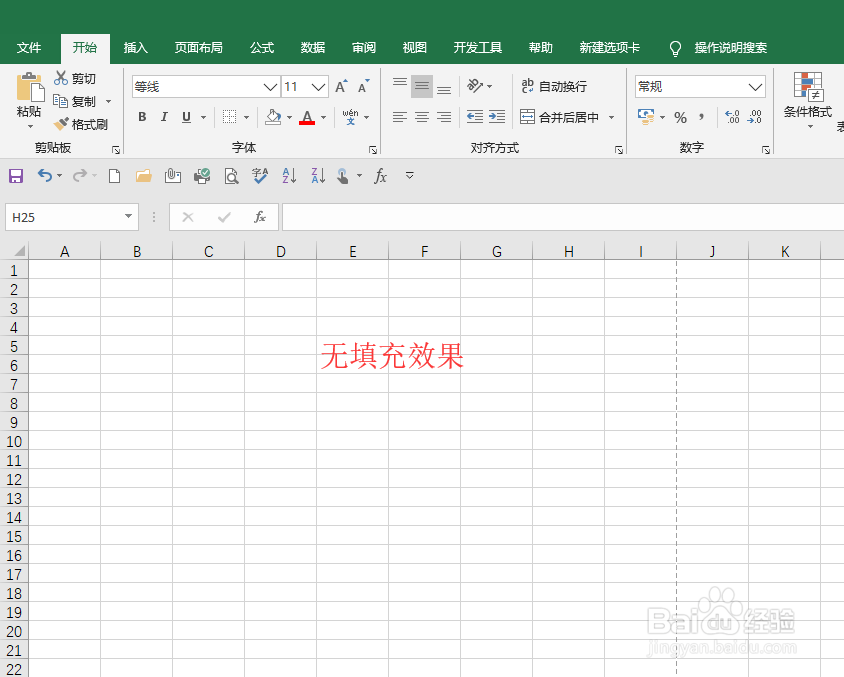Open the 文件 menu
Screen dimensions: 844x677
30,47
